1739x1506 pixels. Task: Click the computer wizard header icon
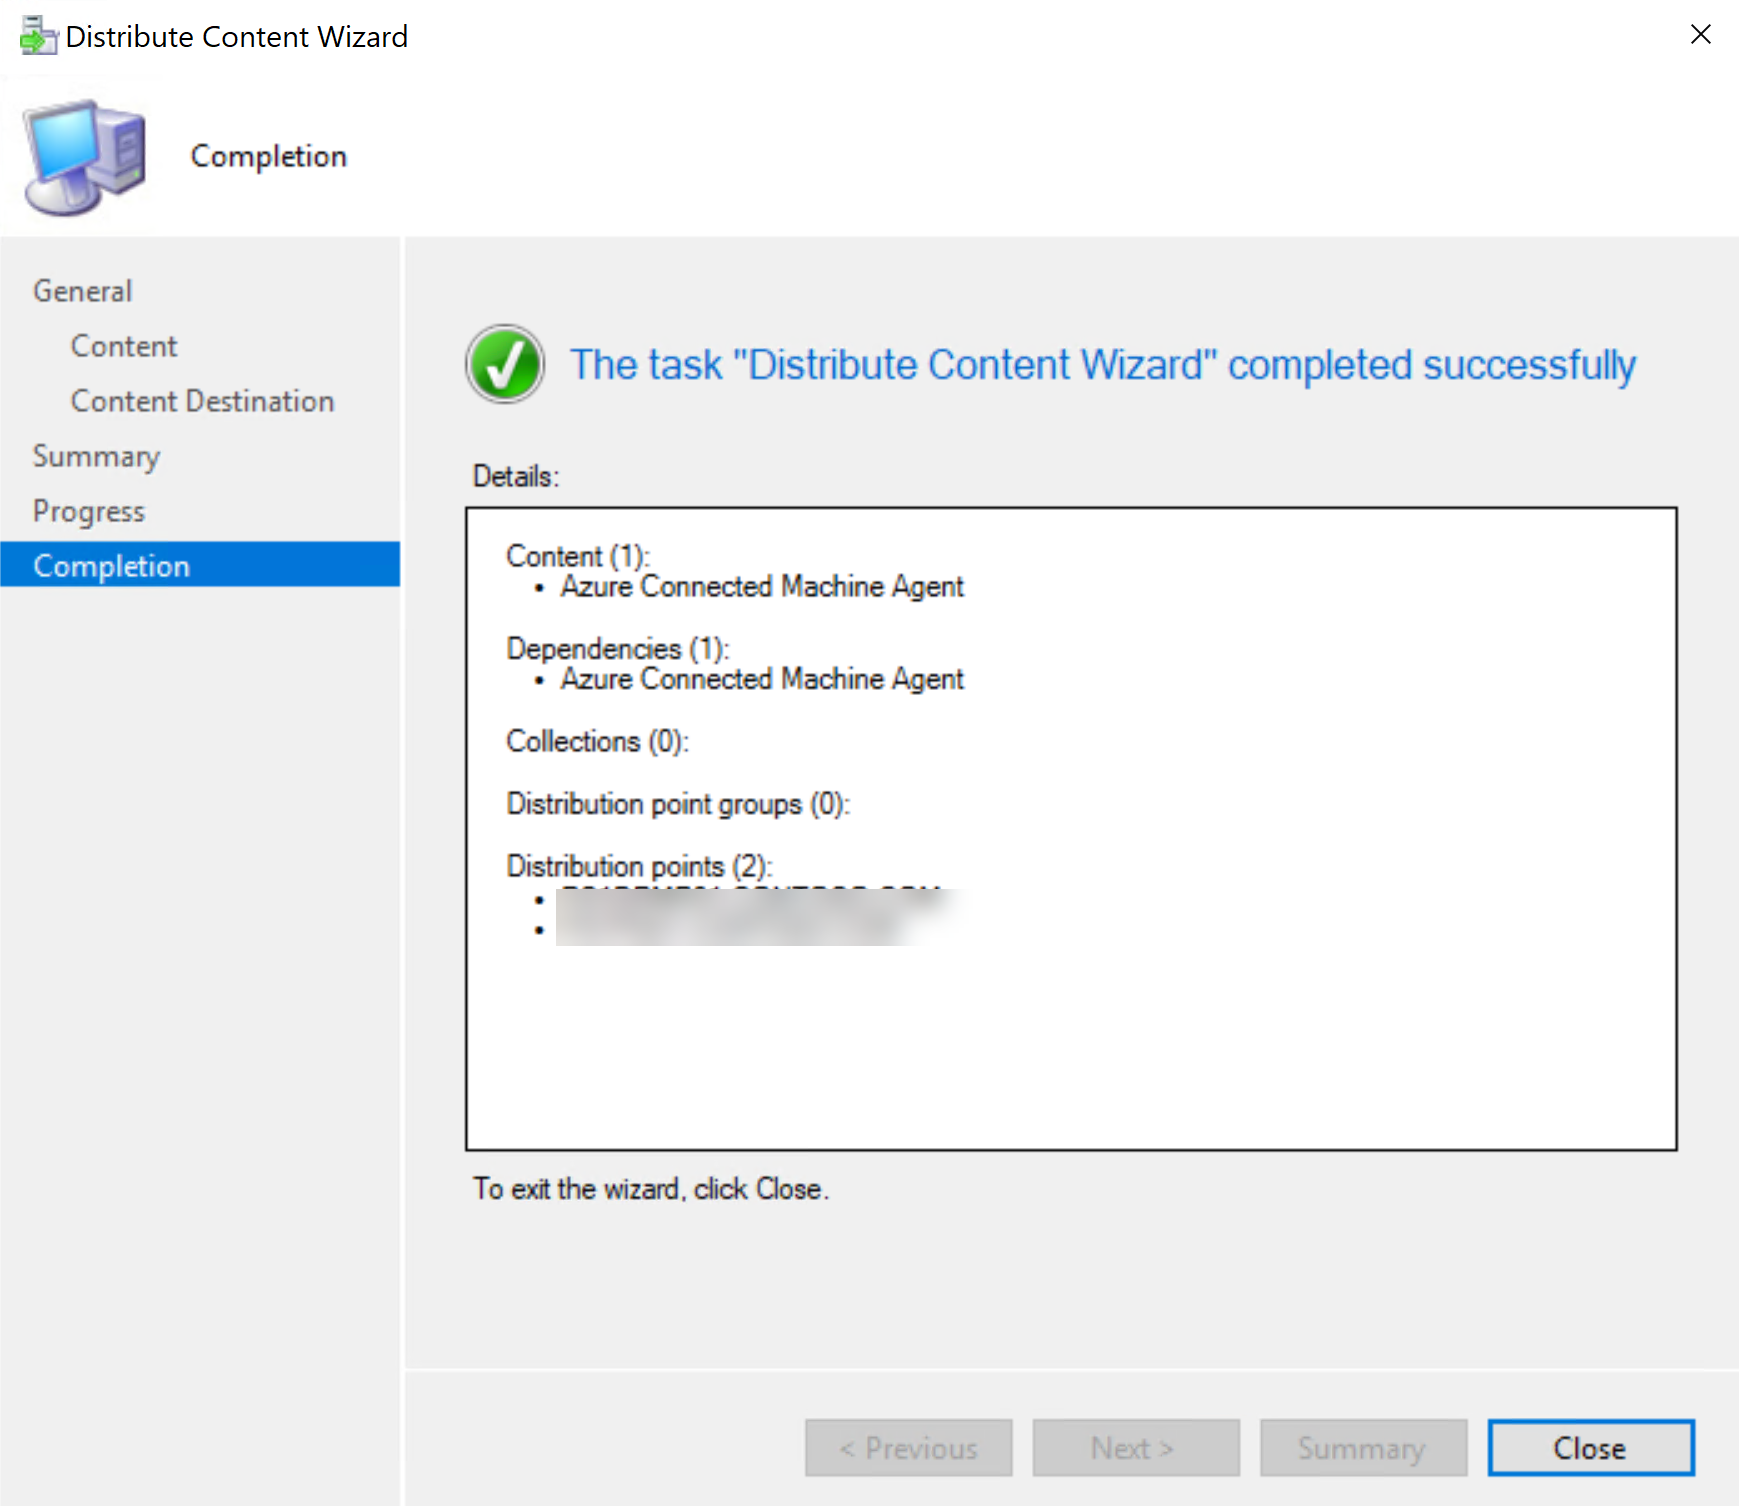[x=85, y=156]
